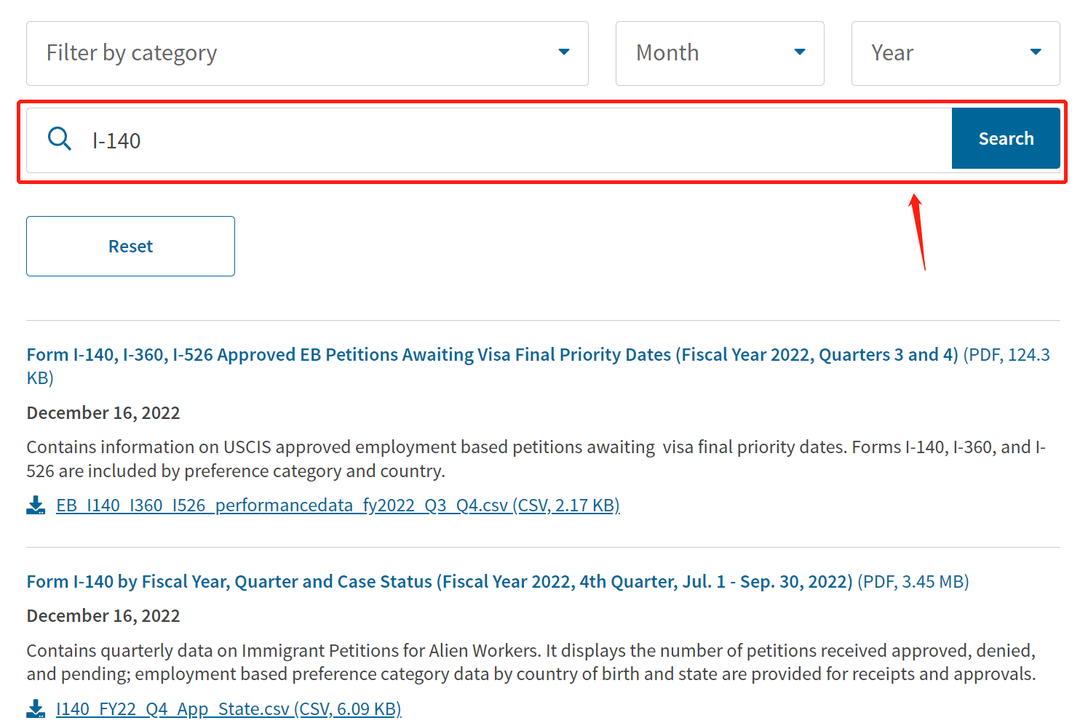Click the Immigrant Petitions for Alien Workers description

(x=531, y=662)
